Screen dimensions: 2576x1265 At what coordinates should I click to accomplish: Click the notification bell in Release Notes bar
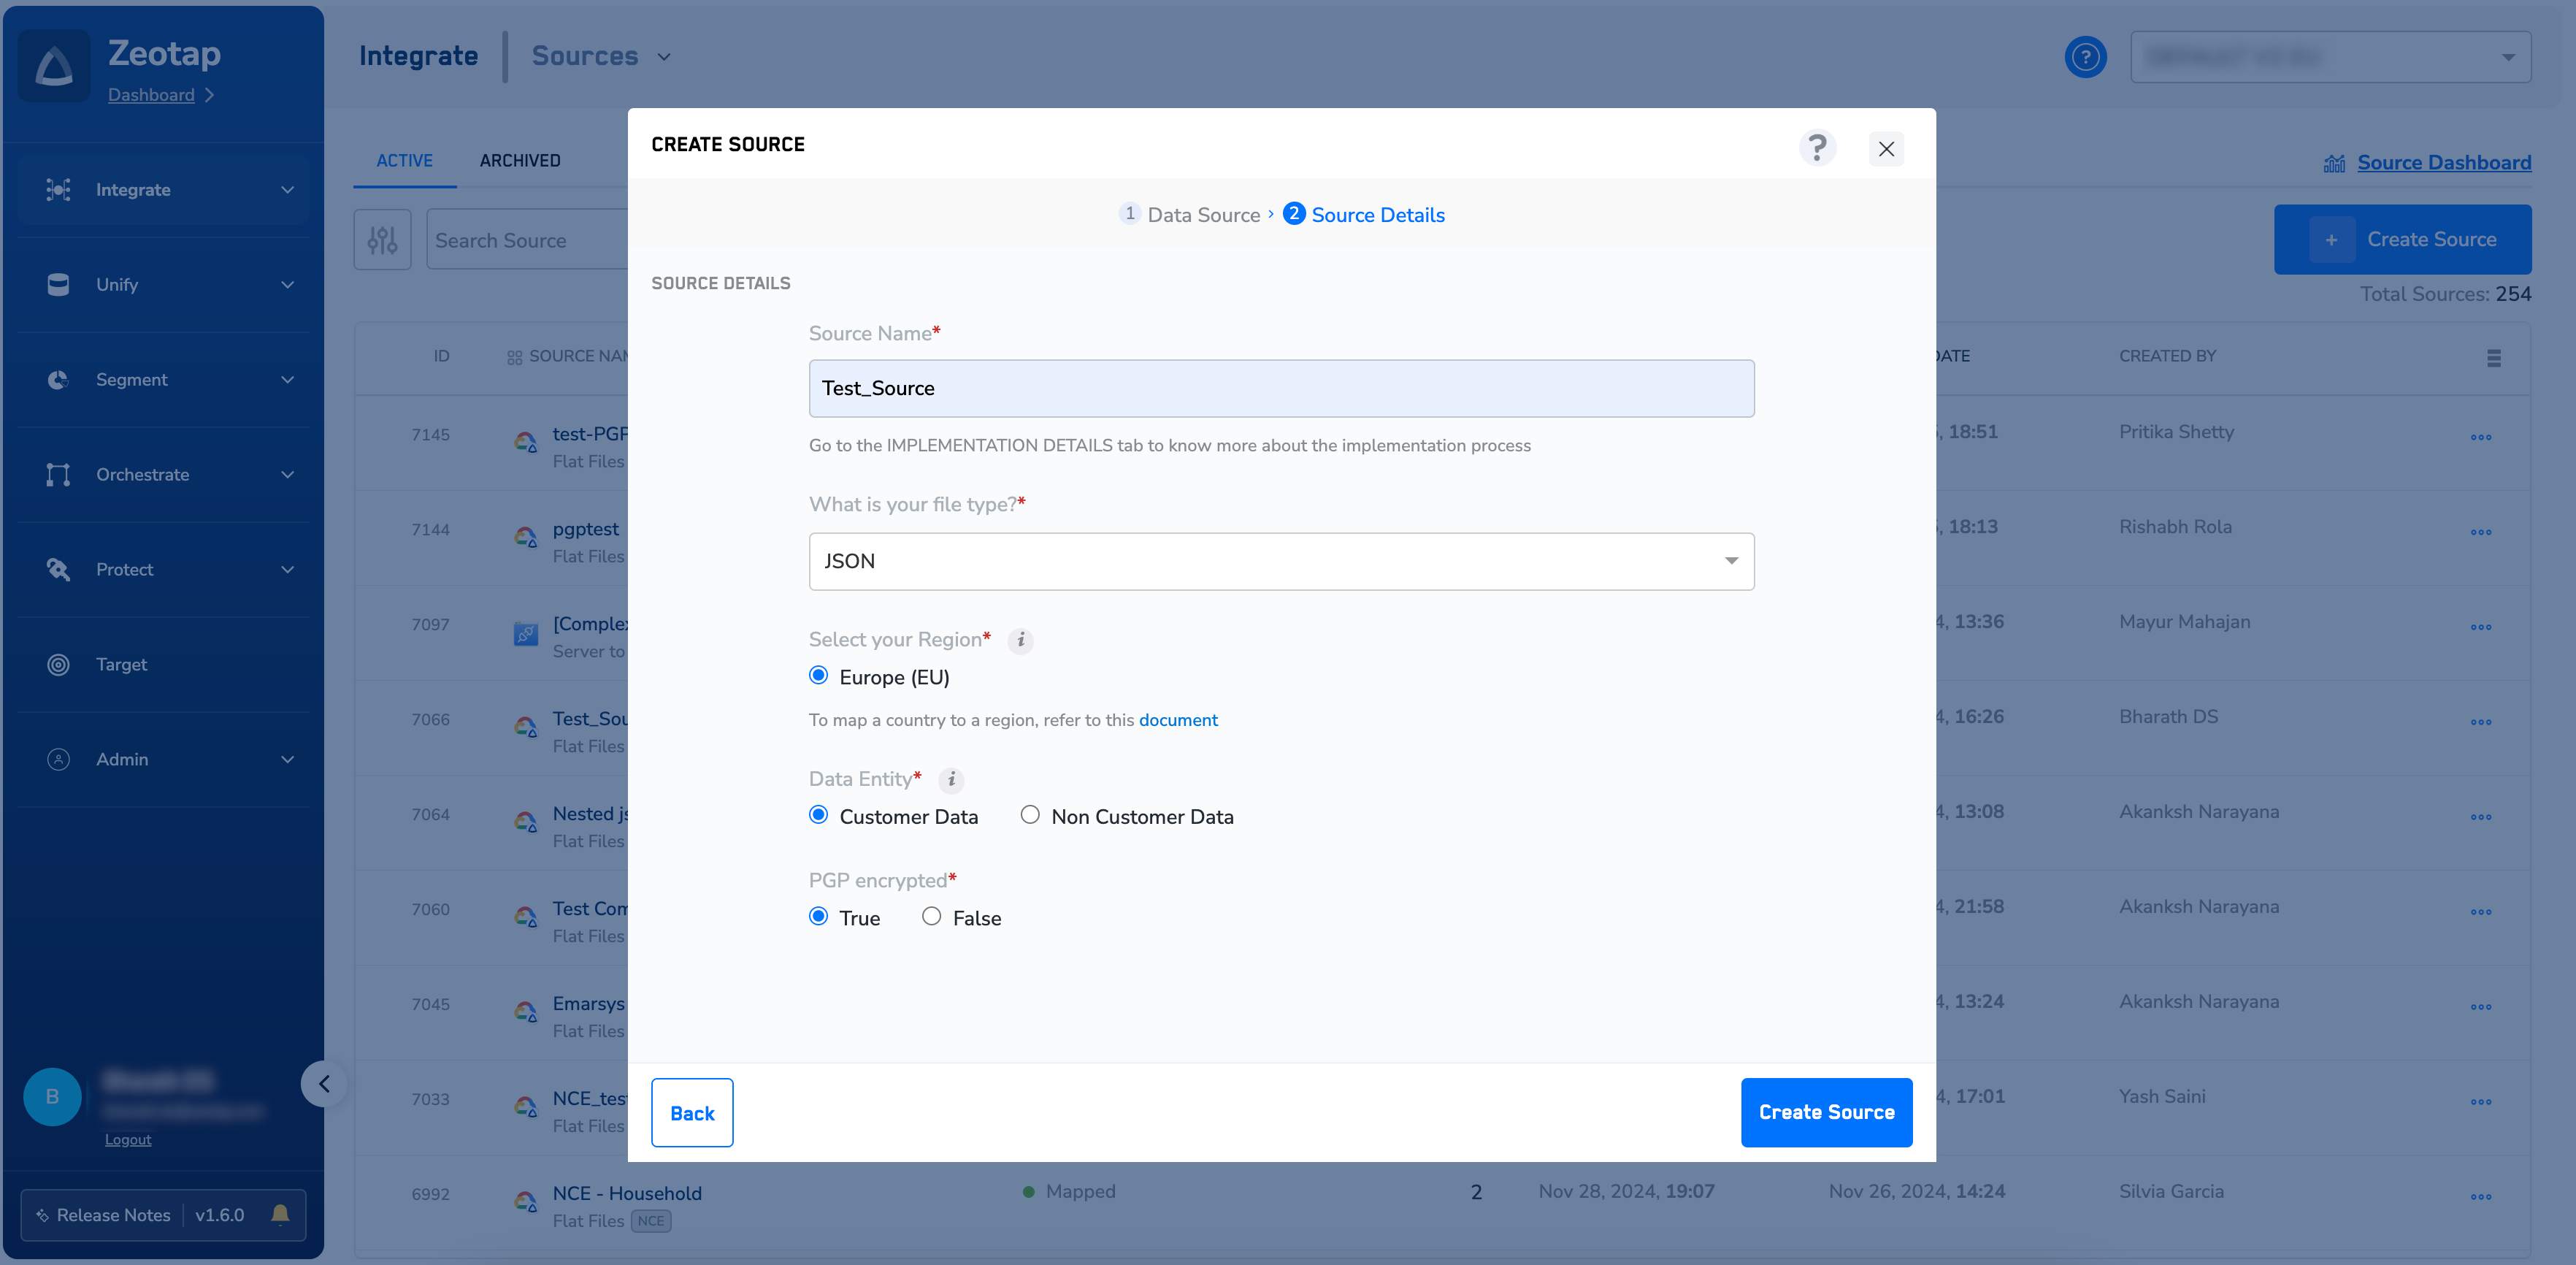coord(280,1214)
